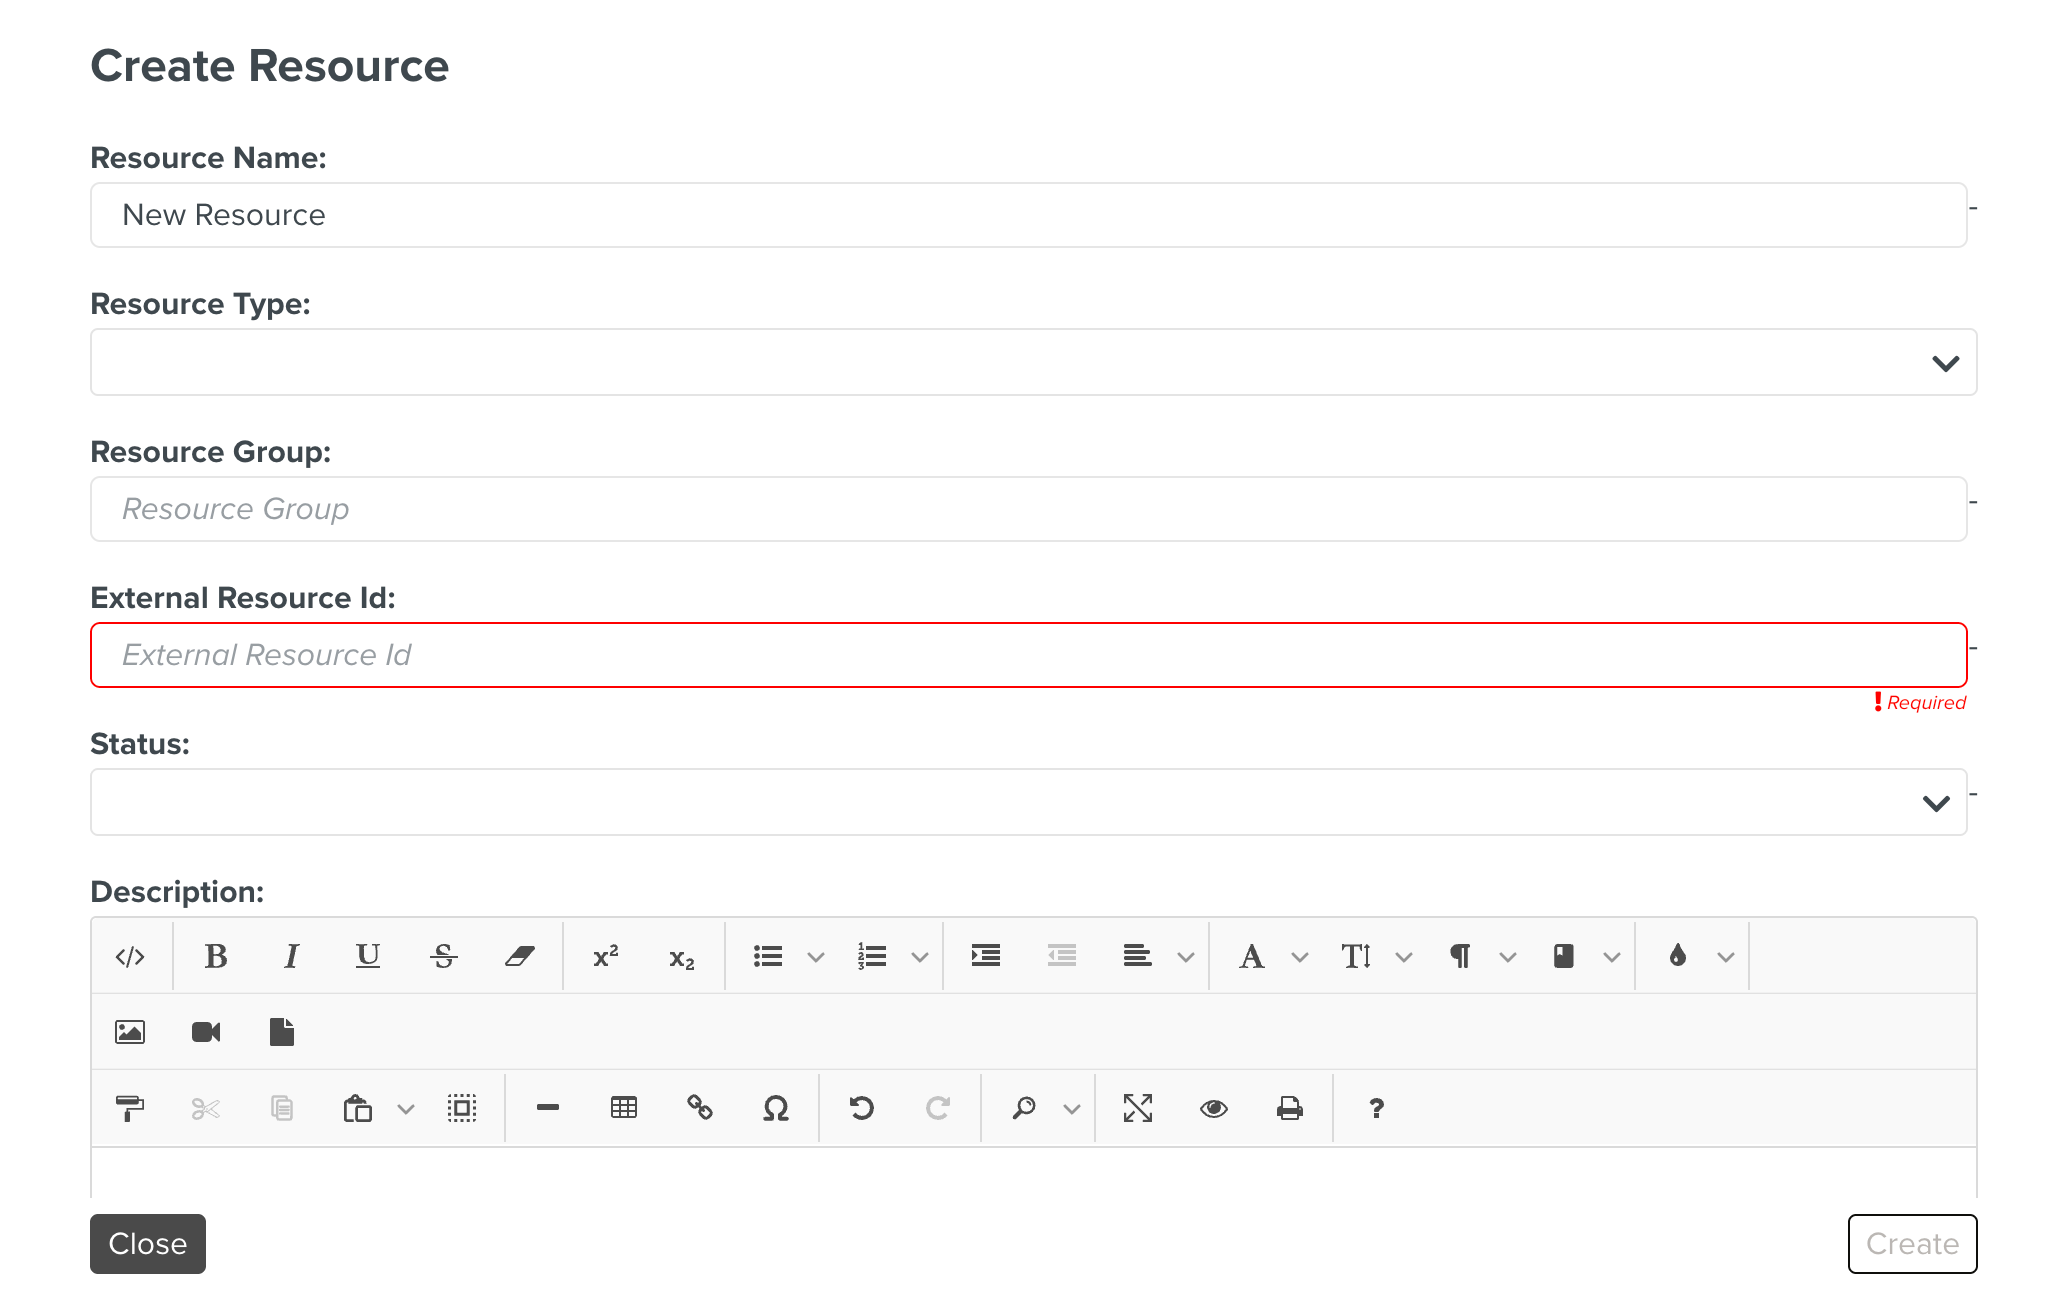Toggle the editor preview mode

coord(1213,1108)
